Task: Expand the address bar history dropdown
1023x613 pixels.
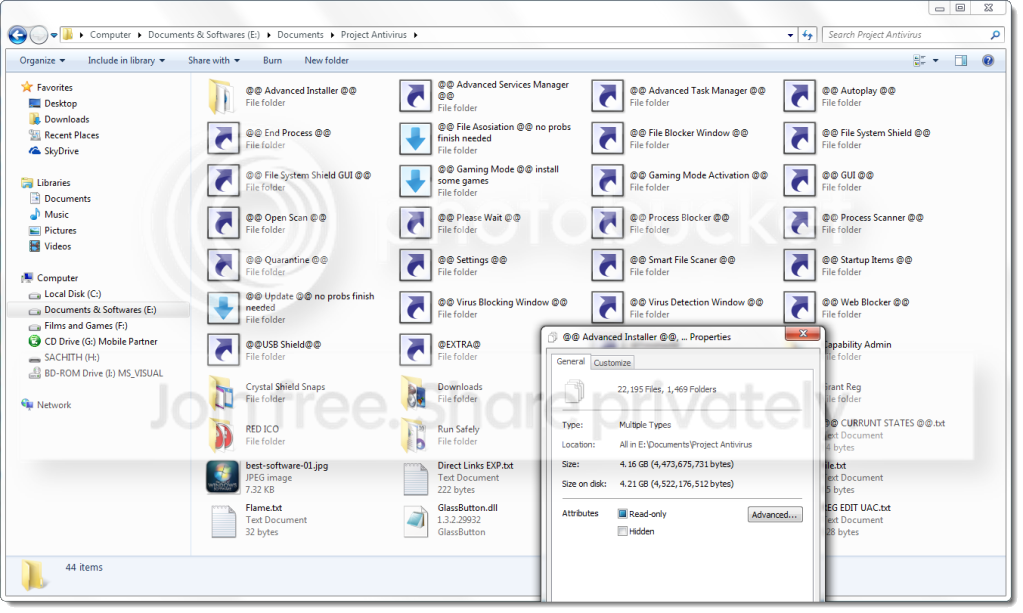Action: point(790,35)
